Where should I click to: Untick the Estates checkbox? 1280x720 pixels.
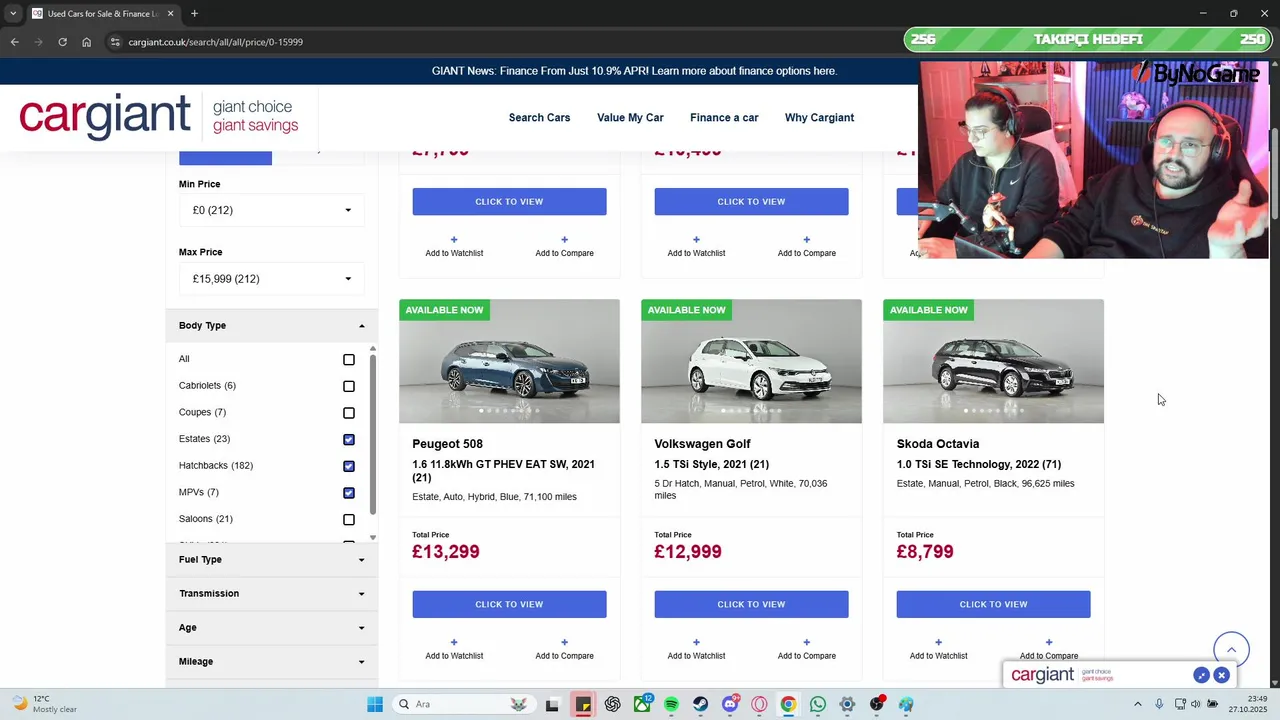(349, 440)
